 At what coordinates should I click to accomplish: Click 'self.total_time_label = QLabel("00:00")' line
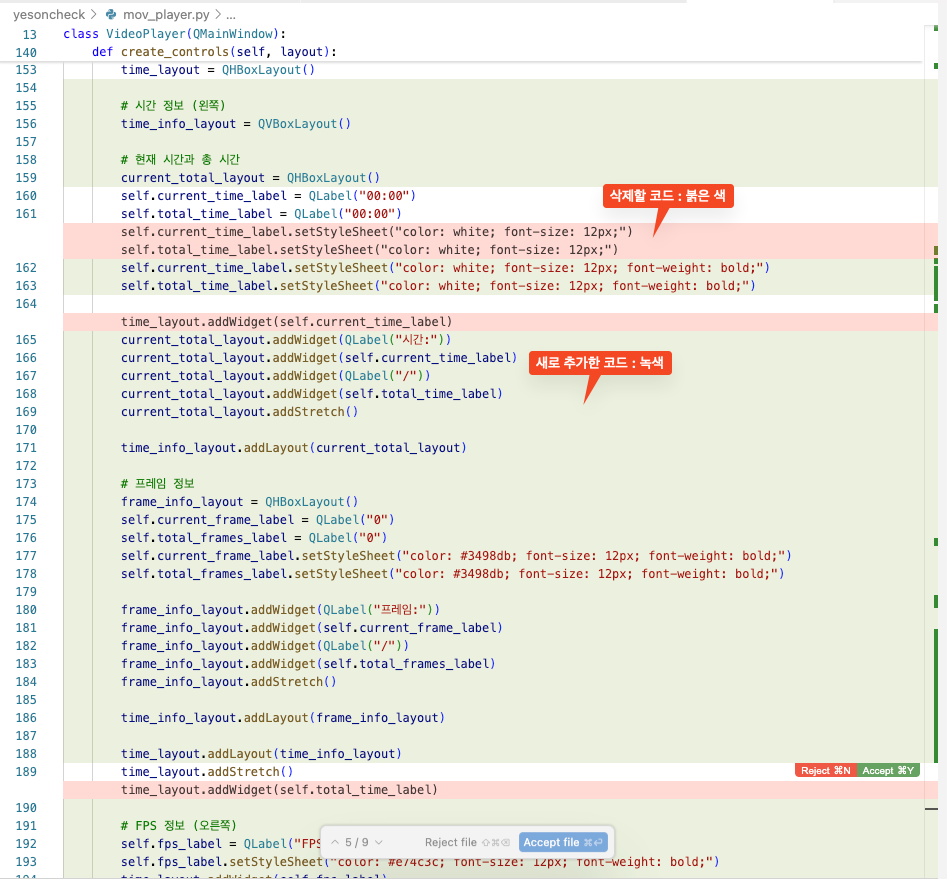coord(261,214)
